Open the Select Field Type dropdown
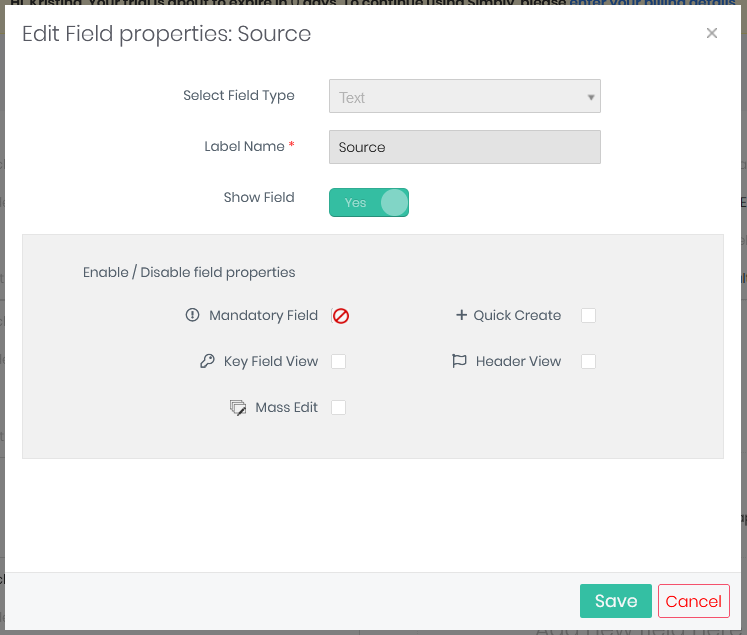The height and width of the screenshot is (635, 747). click(x=464, y=97)
